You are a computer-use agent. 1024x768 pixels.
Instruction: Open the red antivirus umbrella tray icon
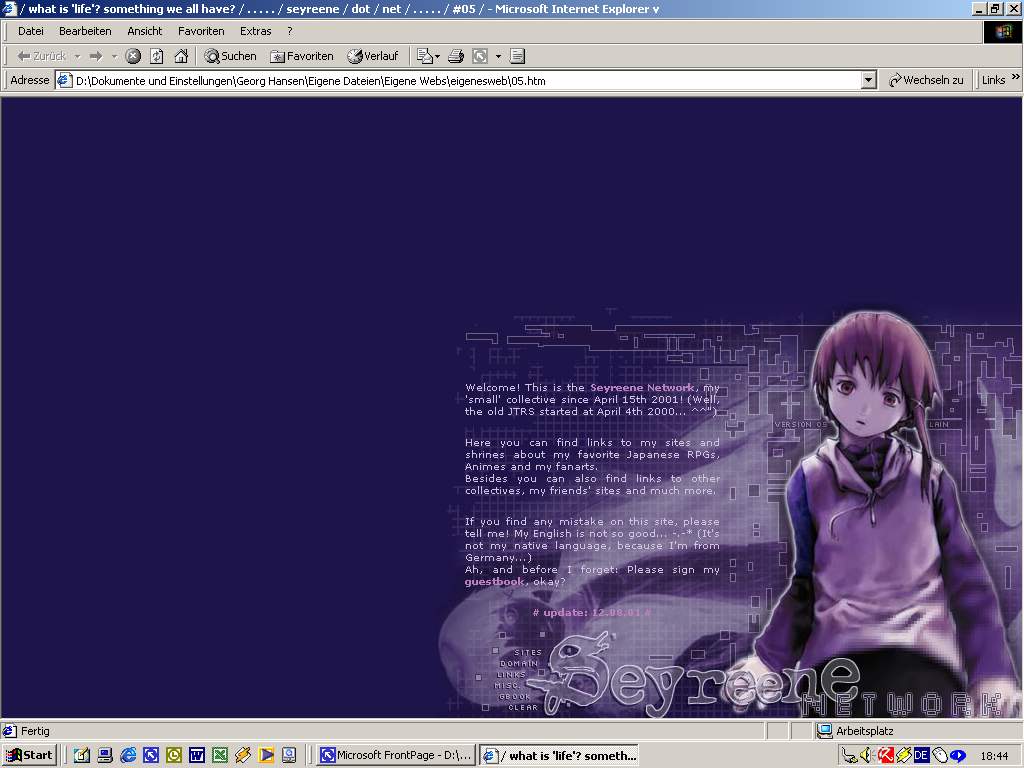point(886,756)
